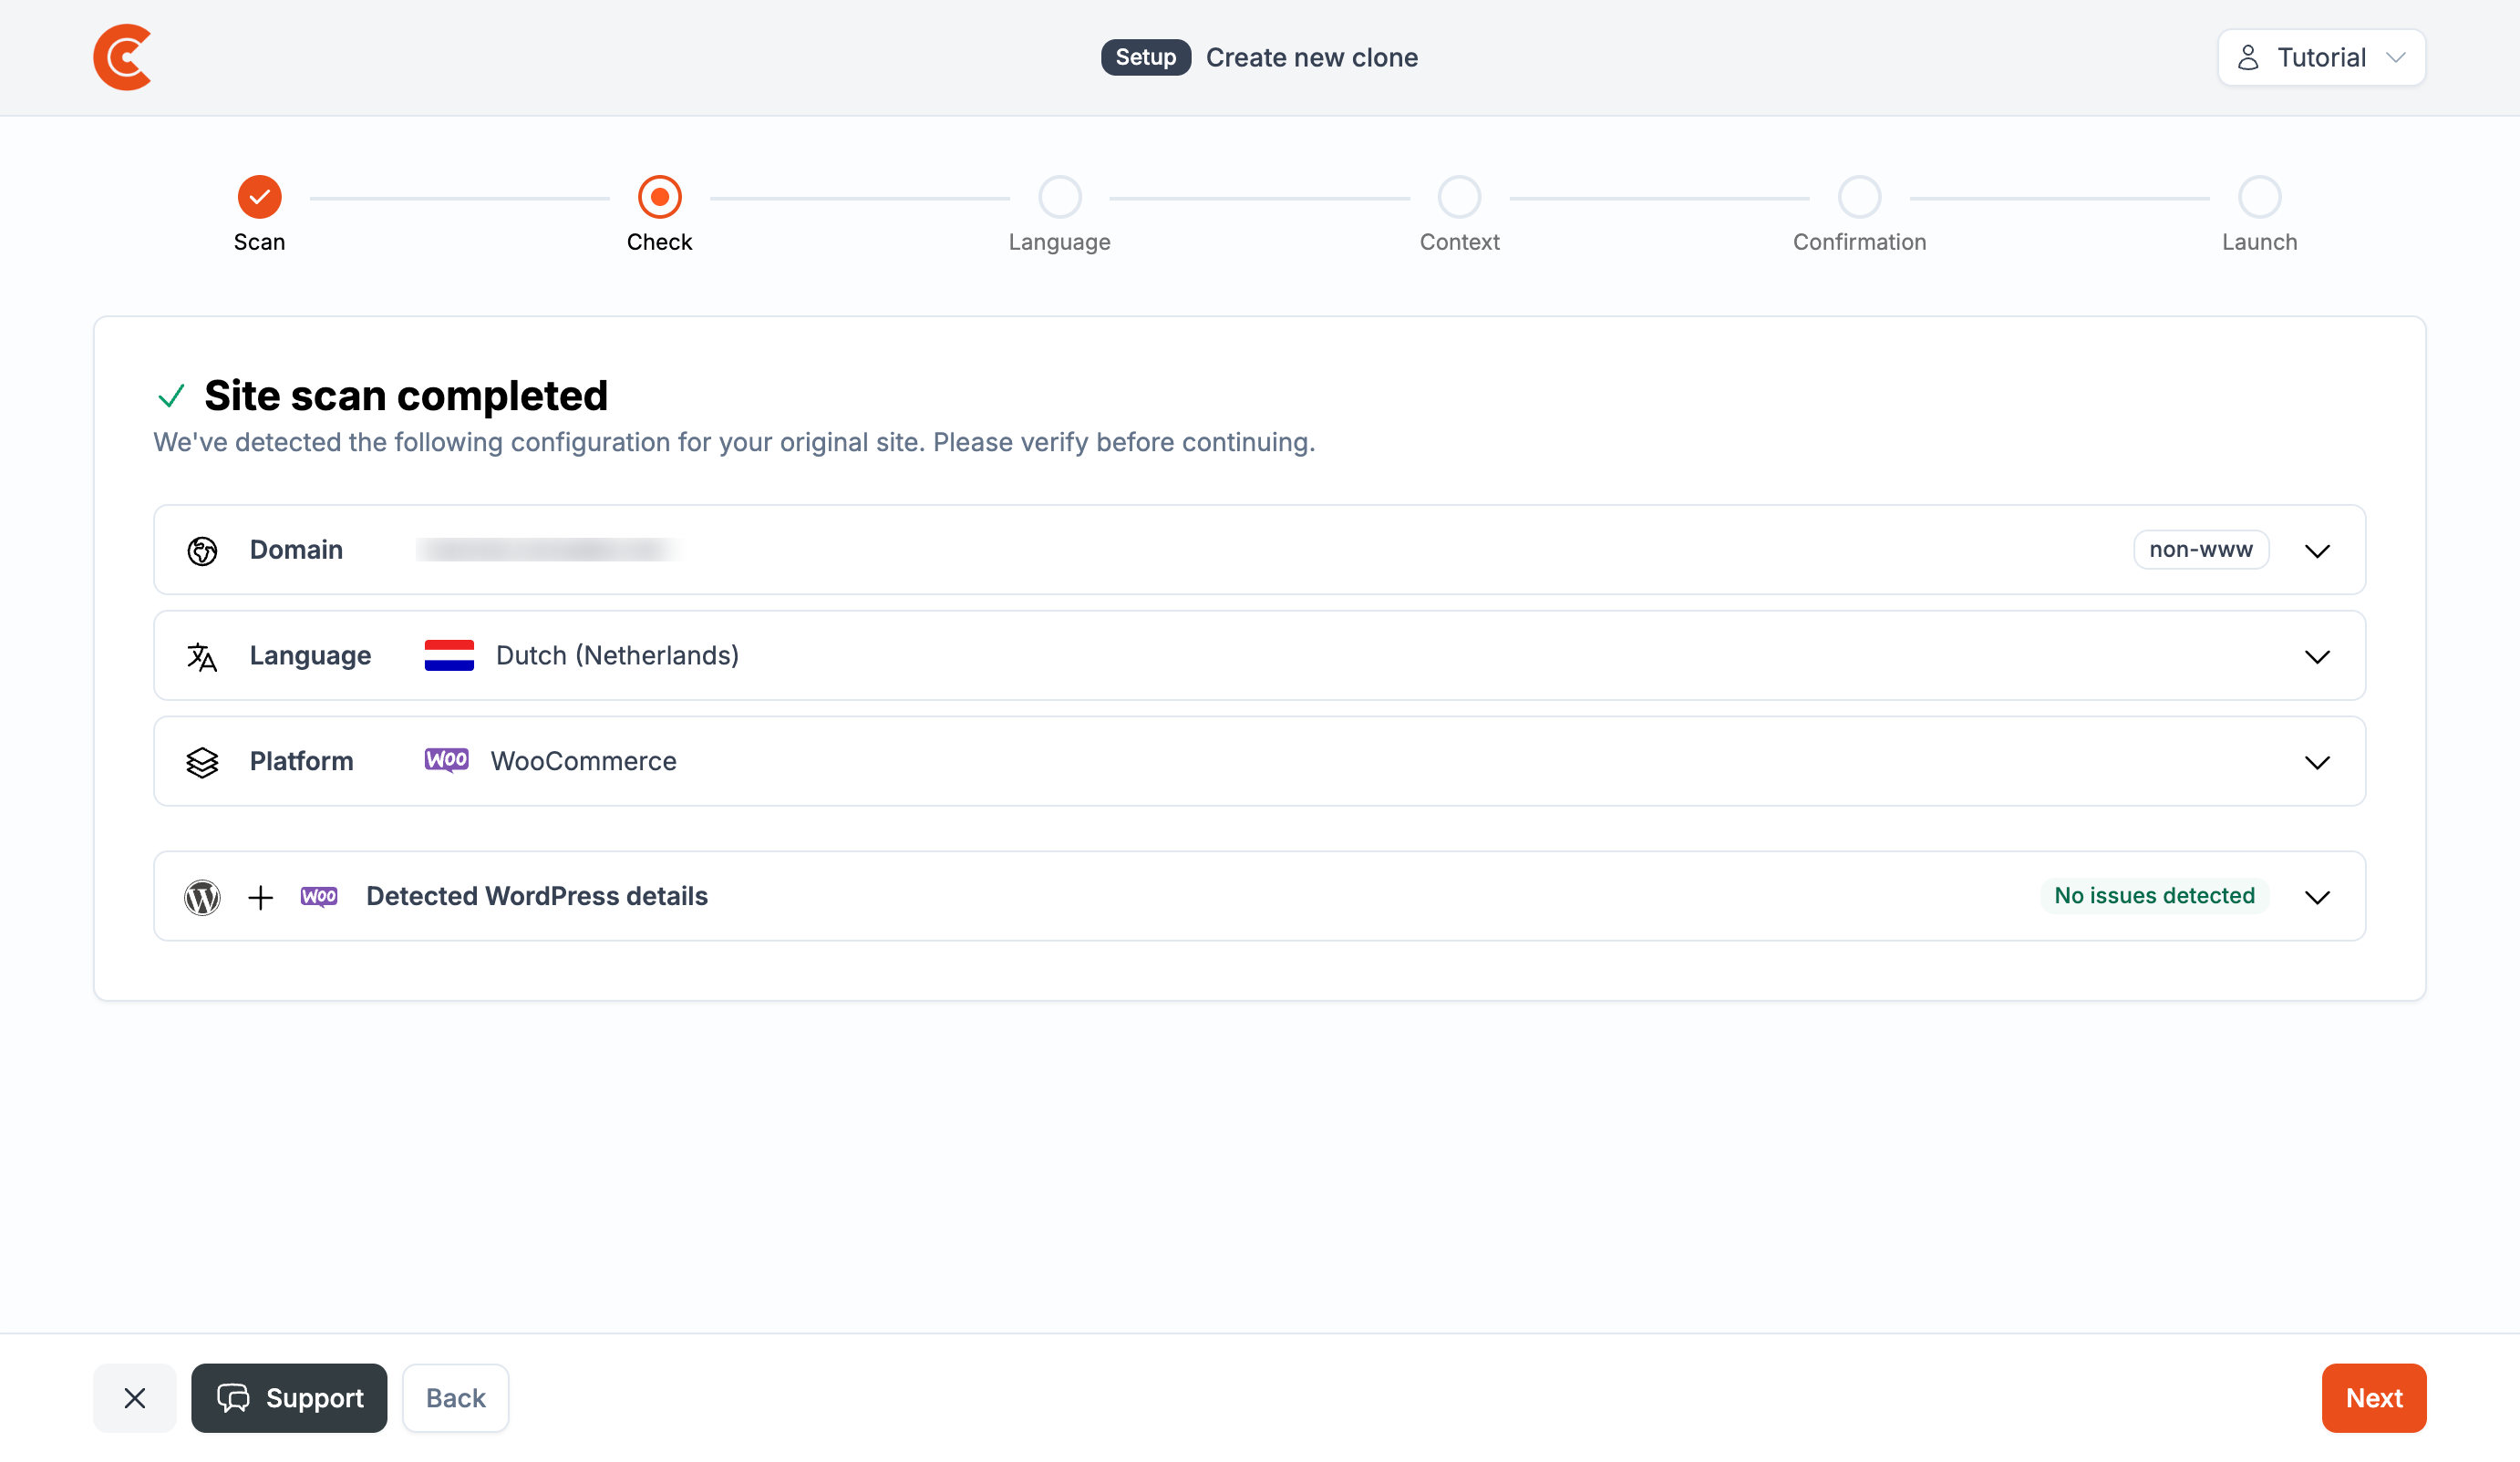Image resolution: width=2520 pixels, height=1462 pixels.
Task: Click the non-www badge
Action: [2200, 550]
